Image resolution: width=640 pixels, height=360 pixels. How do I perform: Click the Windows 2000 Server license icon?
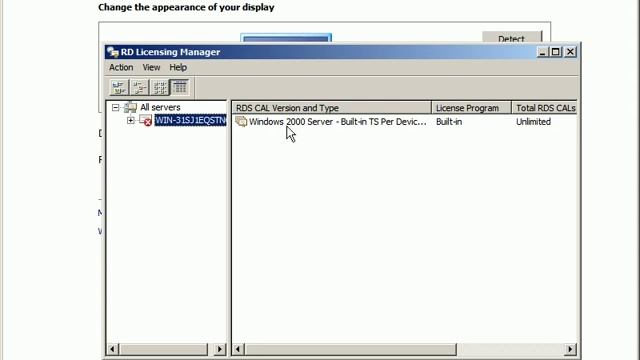click(x=241, y=122)
